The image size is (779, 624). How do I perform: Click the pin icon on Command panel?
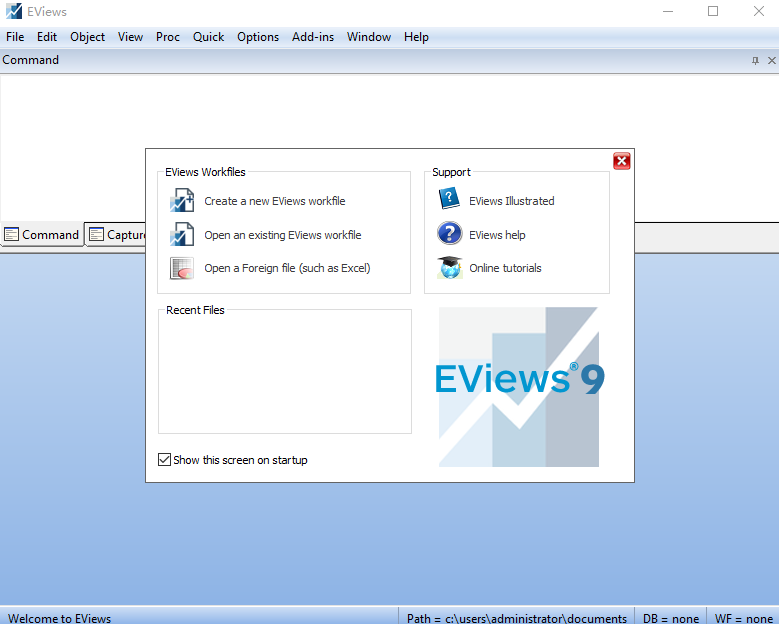(x=755, y=61)
